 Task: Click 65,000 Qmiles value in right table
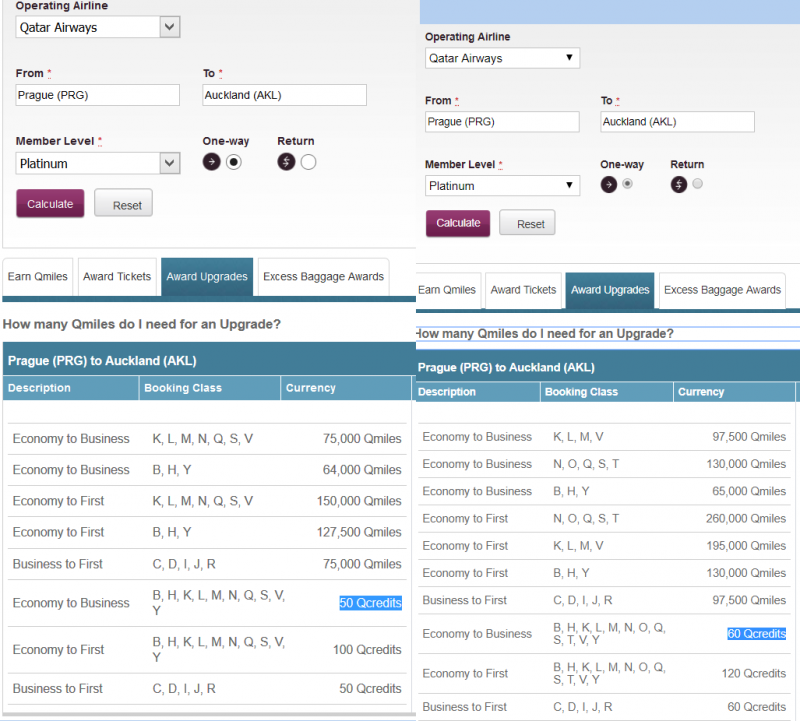749,491
